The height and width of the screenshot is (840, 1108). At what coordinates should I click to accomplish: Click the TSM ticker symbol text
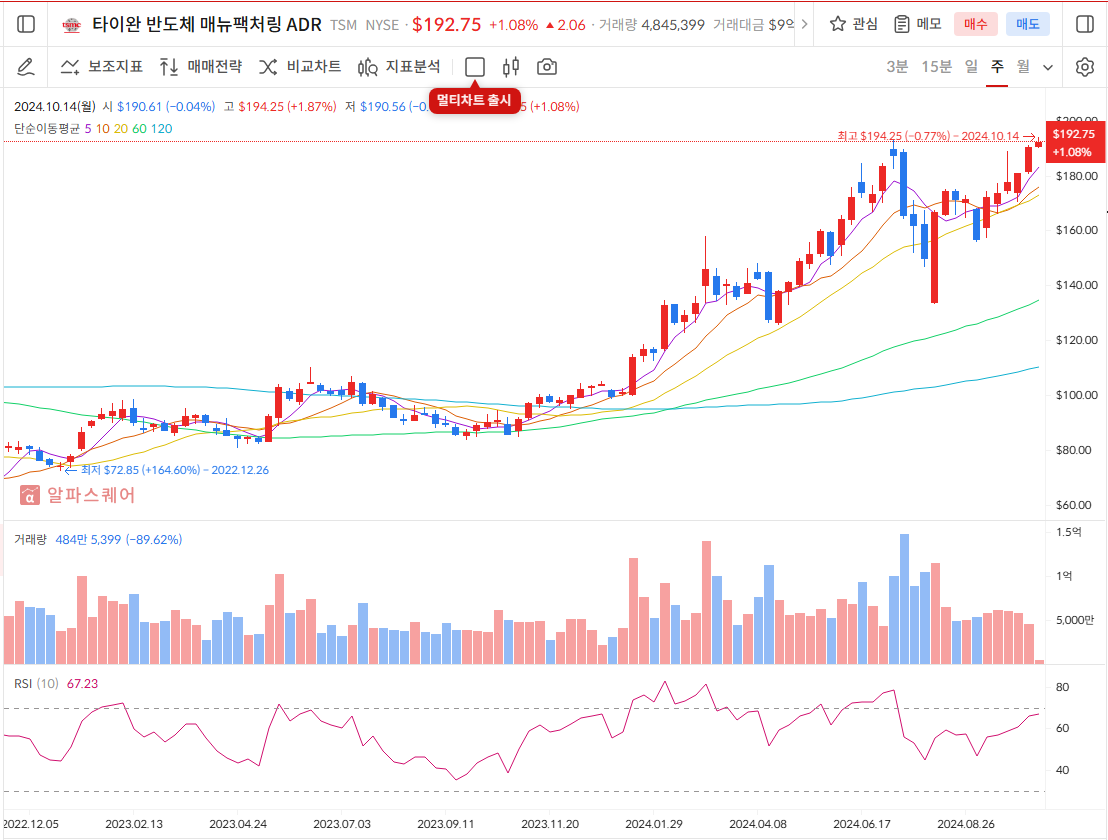(x=343, y=25)
